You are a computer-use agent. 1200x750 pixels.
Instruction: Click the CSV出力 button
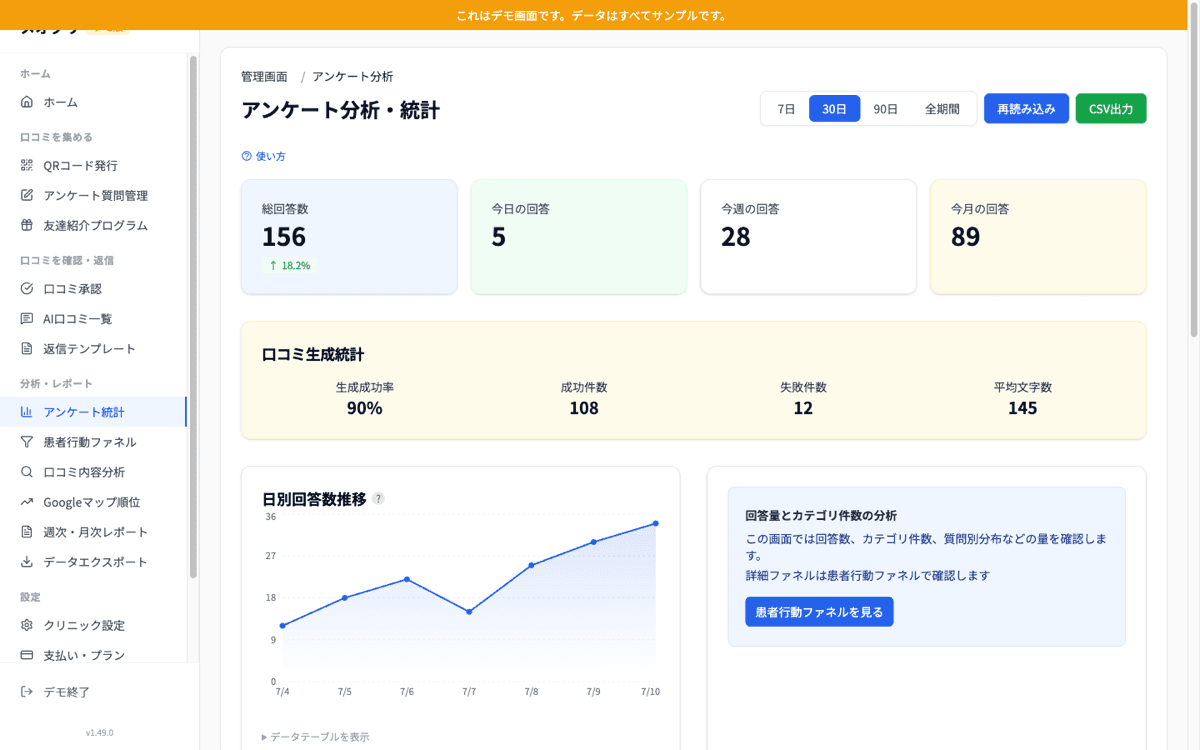[1111, 109]
